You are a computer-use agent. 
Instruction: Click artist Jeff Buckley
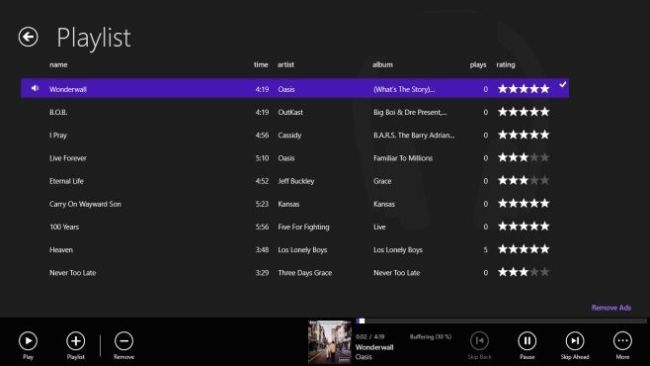[x=296, y=181]
